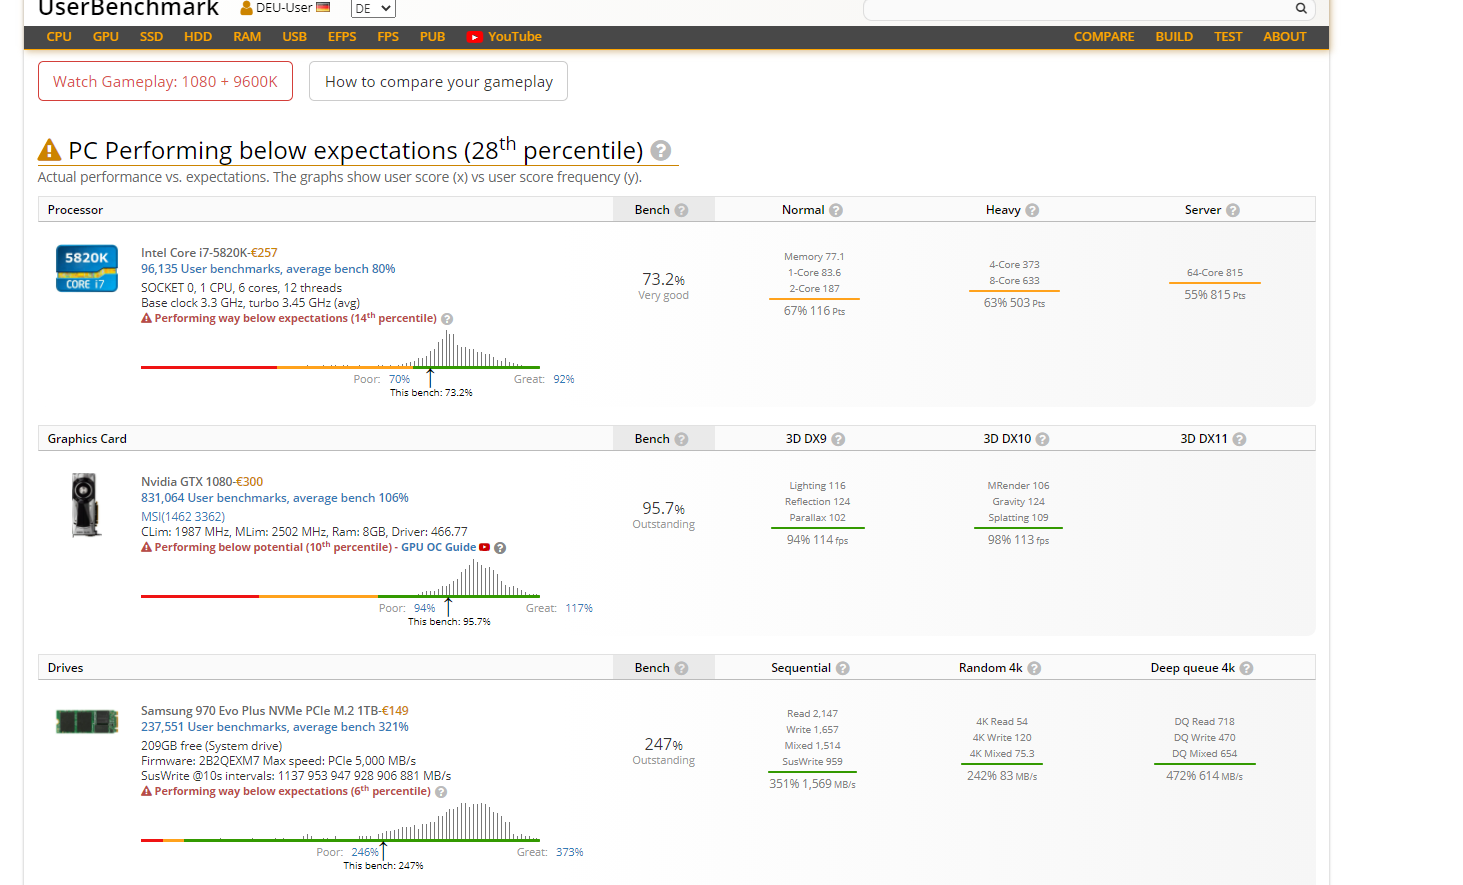Open the USB menu
Image resolution: width=1463 pixels, height=885 pixels.
tap(295, 37)
